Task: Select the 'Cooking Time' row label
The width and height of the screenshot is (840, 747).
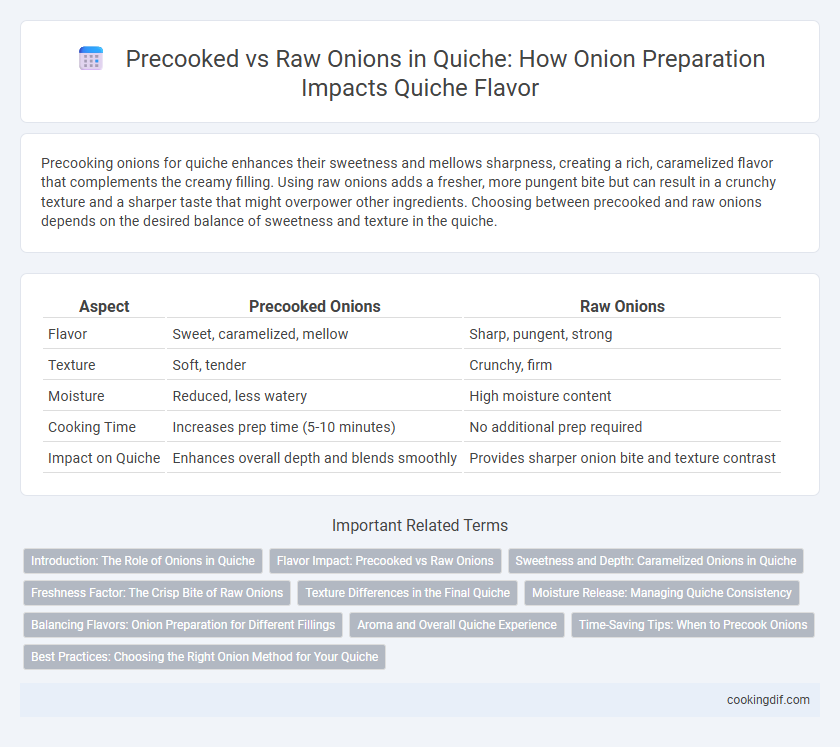Action: (x=92, y=427)
